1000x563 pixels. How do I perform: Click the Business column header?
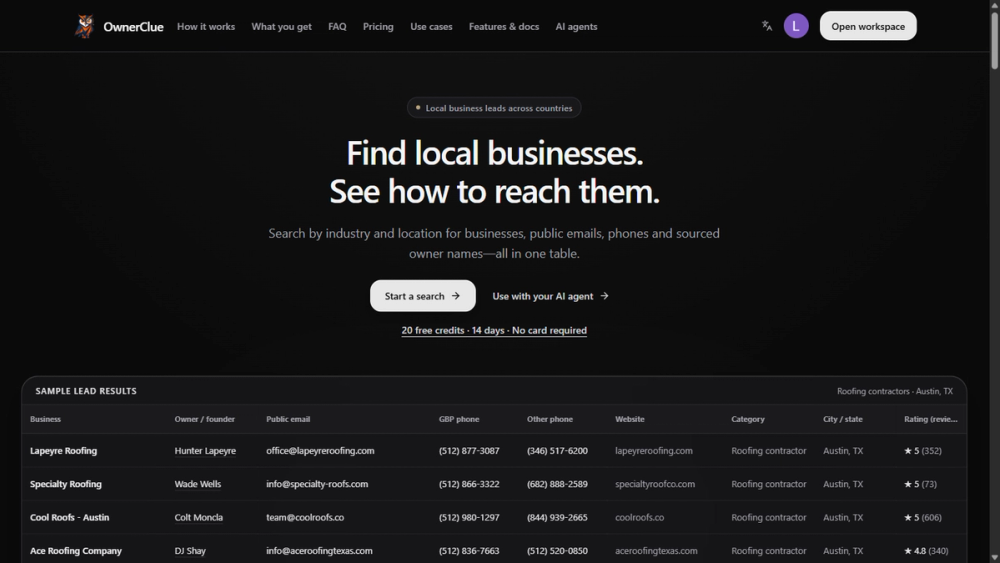tap(45, 419)
